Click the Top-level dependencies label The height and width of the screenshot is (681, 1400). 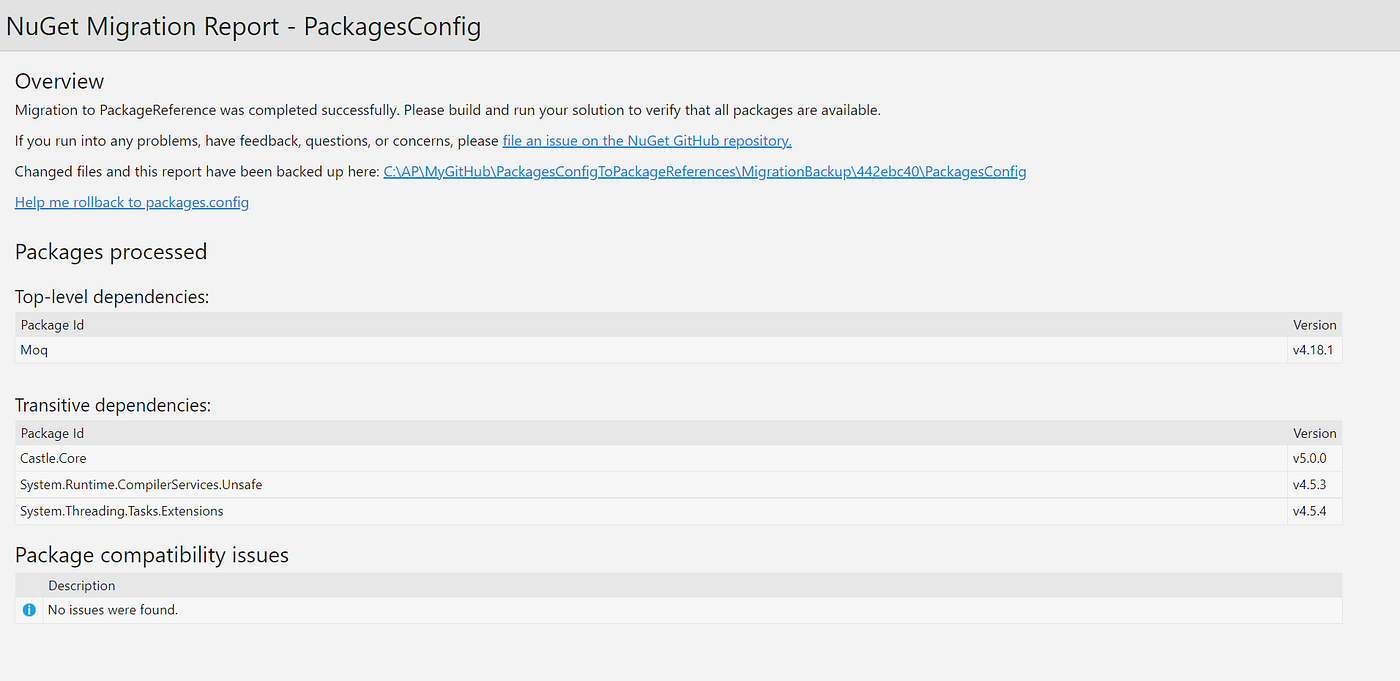[111, 296]
